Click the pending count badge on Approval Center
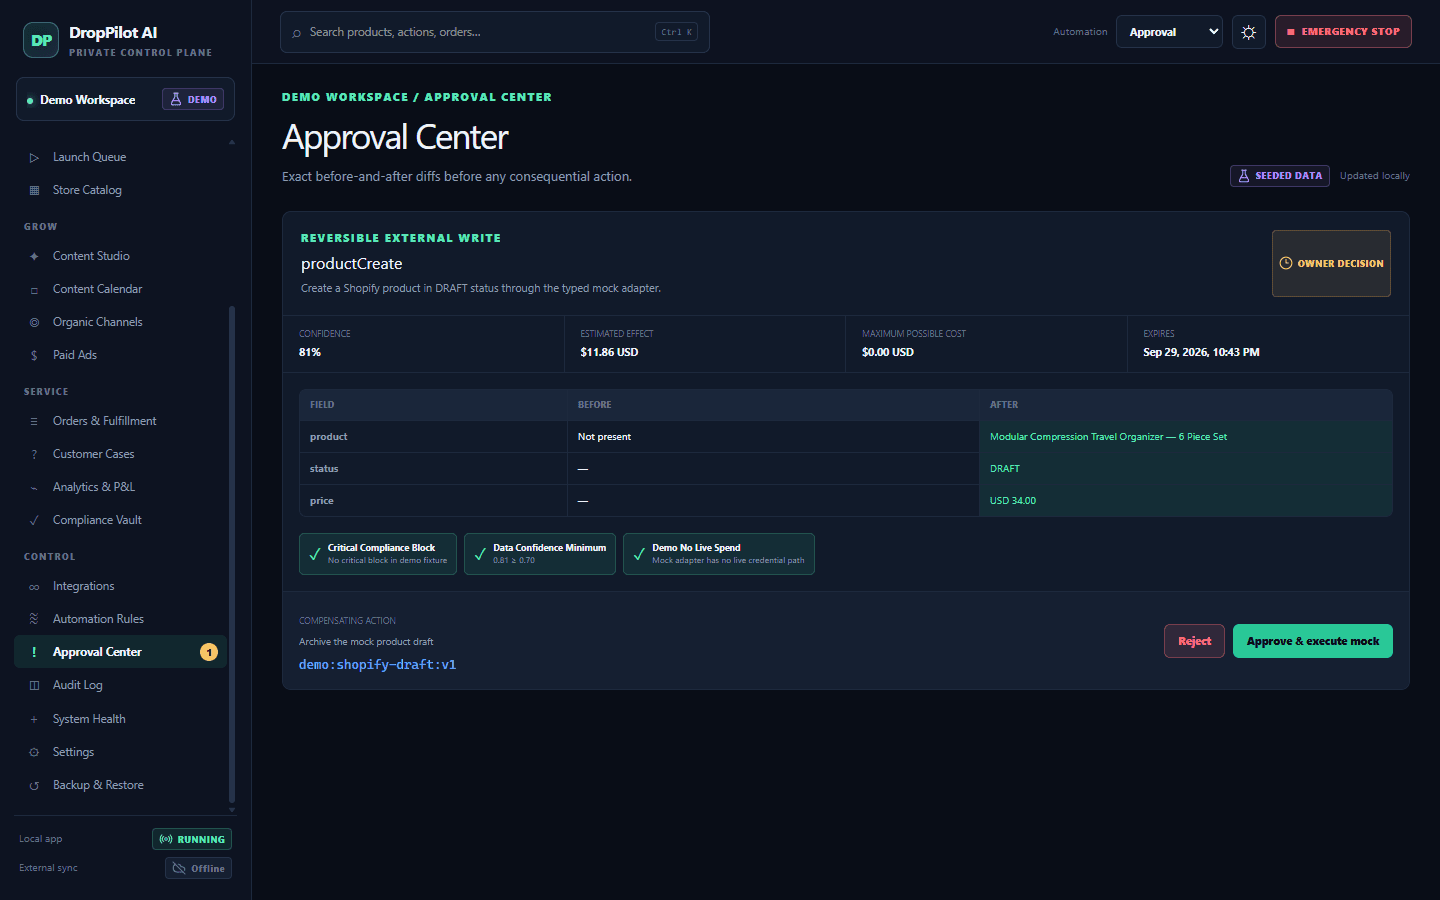The height and width of the screenshot is (900, 1440). (x=209, y=652)
